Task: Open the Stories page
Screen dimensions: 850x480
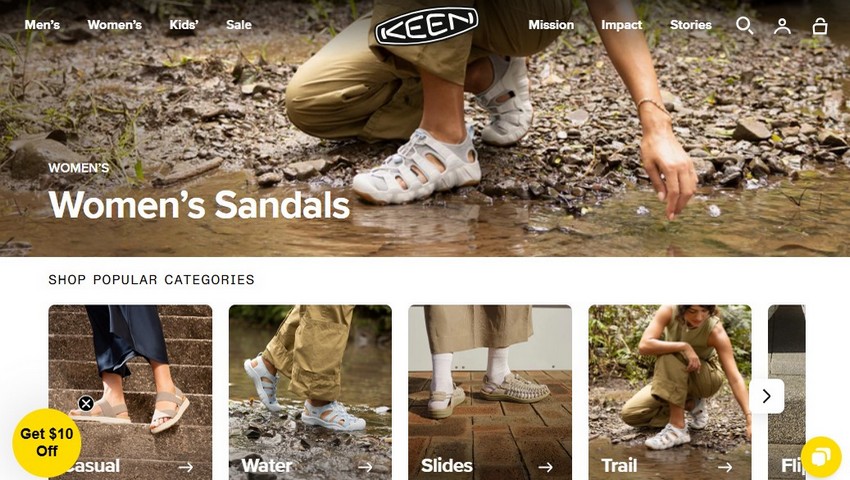Action: coord(691,25)
